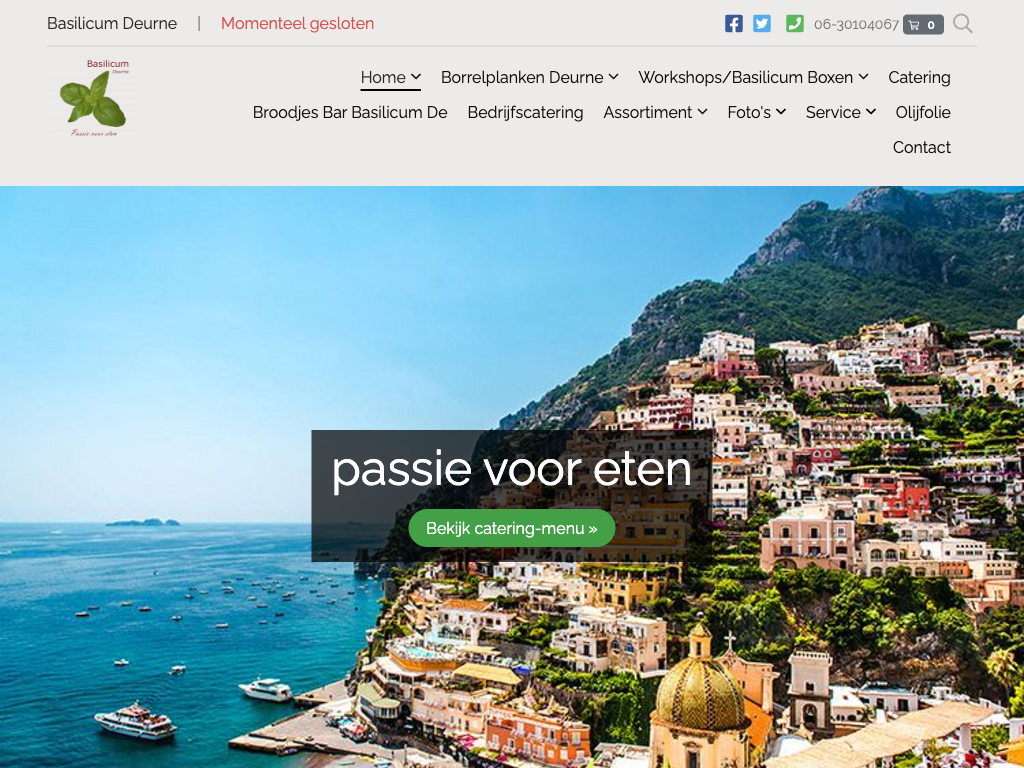Screen dimensions: 1024x768
Task: Click the Bekijk catering-menu button
Action: (512, 528)
